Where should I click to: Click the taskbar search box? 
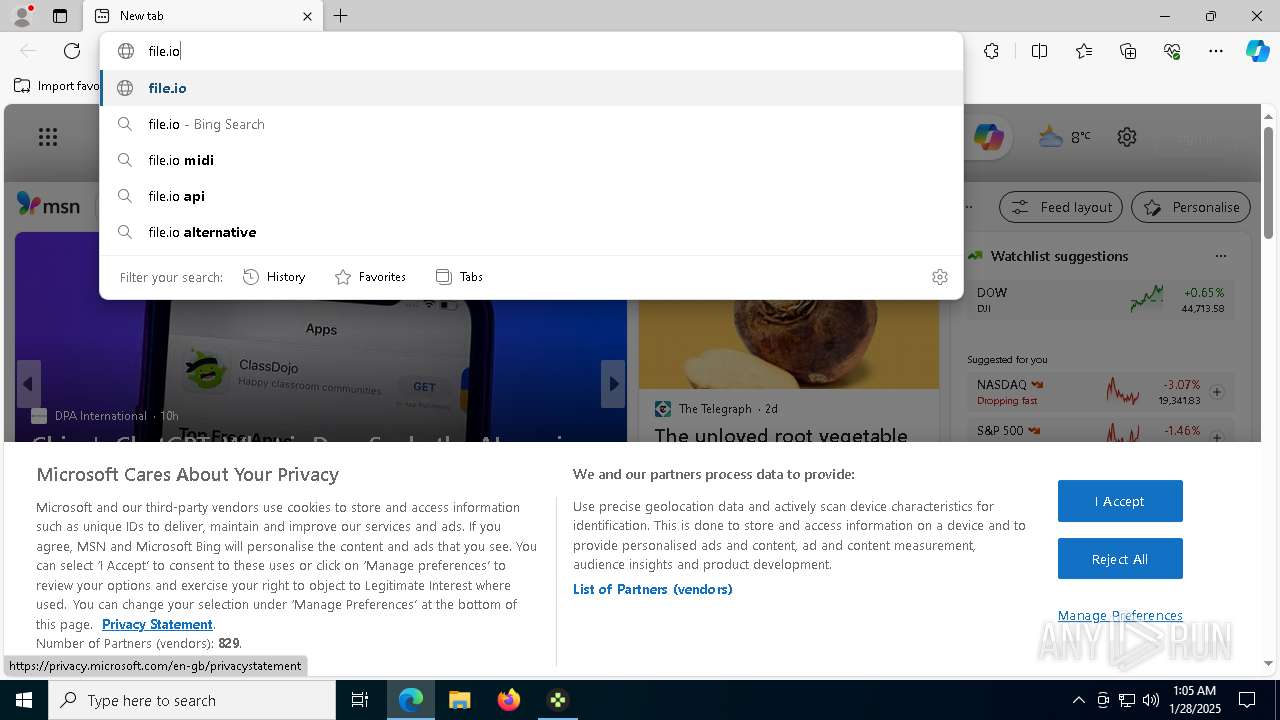click(x=192, y=700)
